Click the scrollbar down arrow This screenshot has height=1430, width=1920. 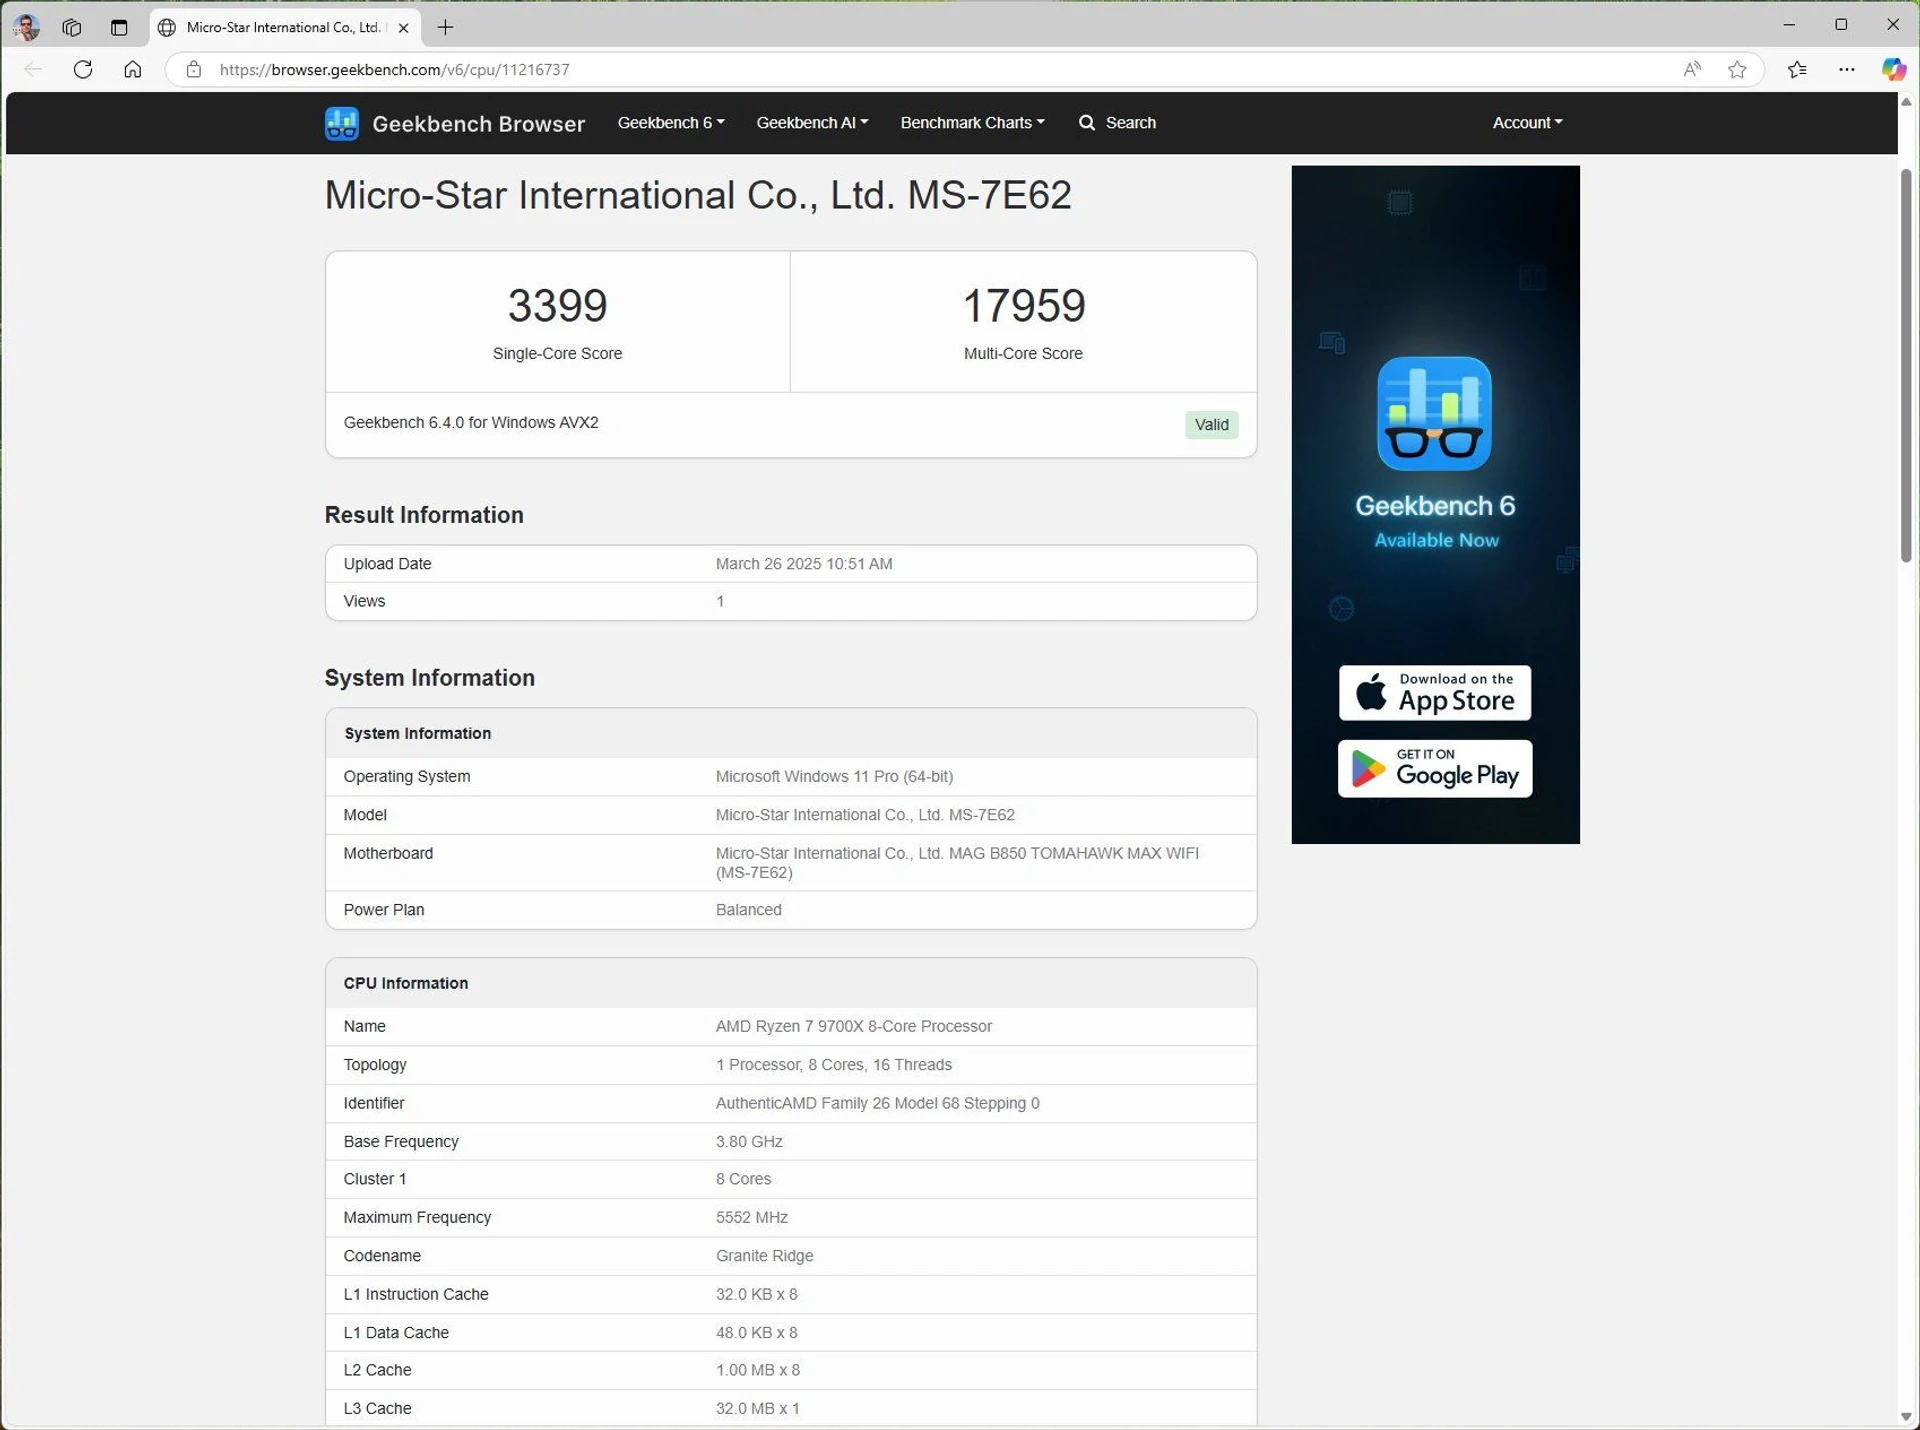tap(1906, 1417)
